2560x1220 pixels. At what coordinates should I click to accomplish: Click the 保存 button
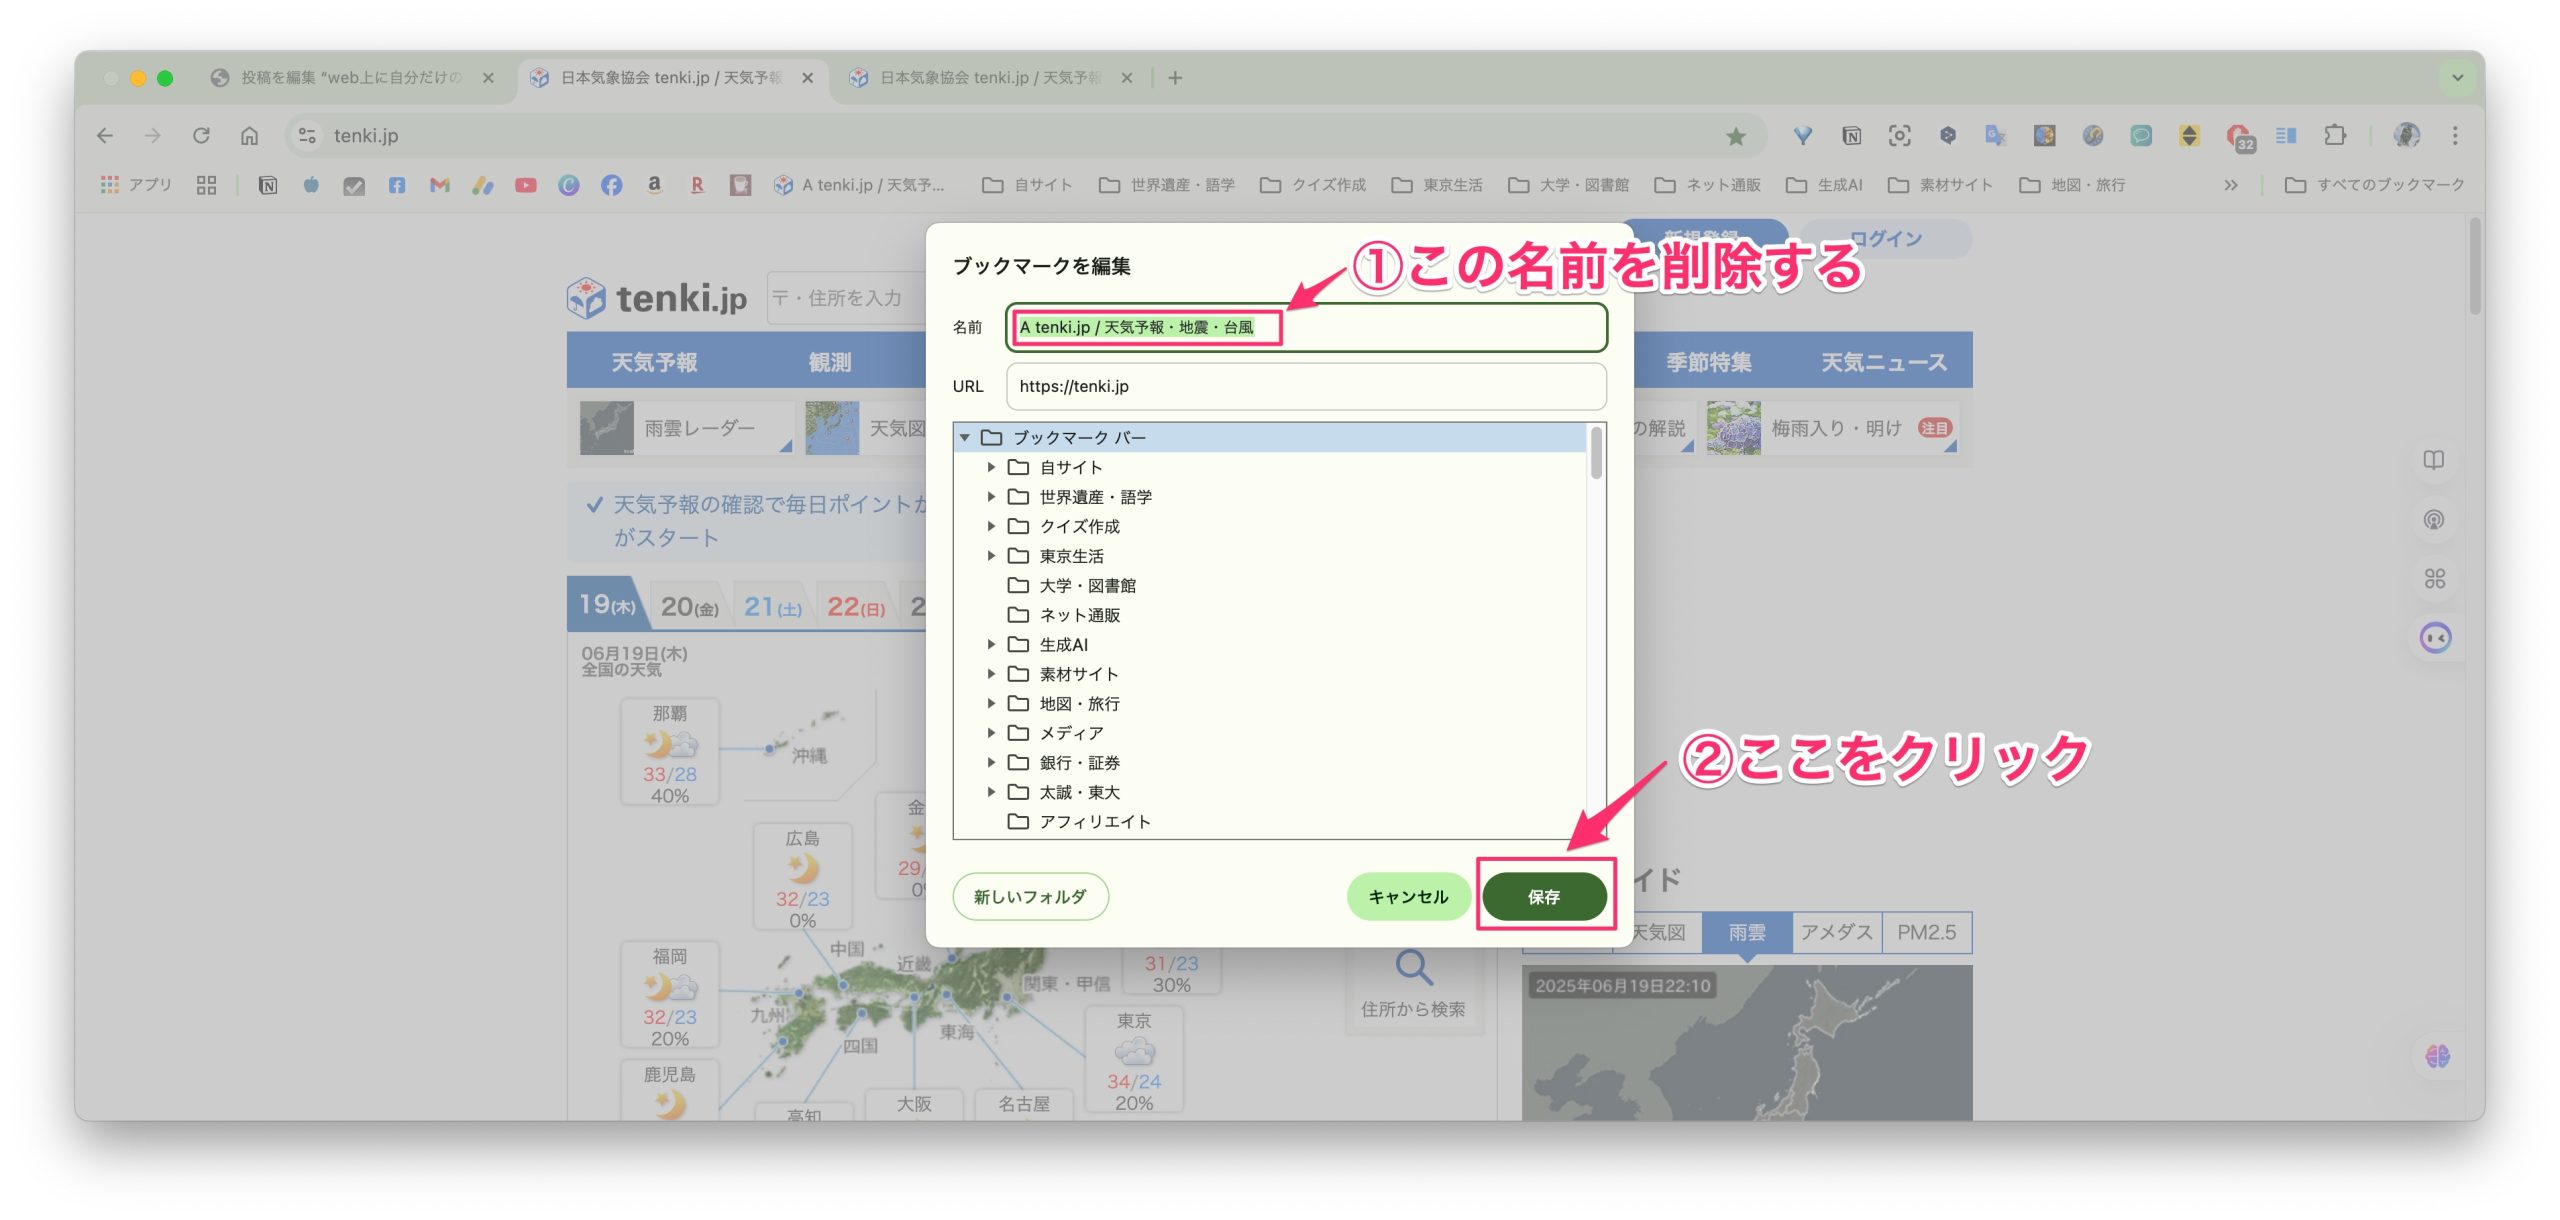tap(1543, 897)
